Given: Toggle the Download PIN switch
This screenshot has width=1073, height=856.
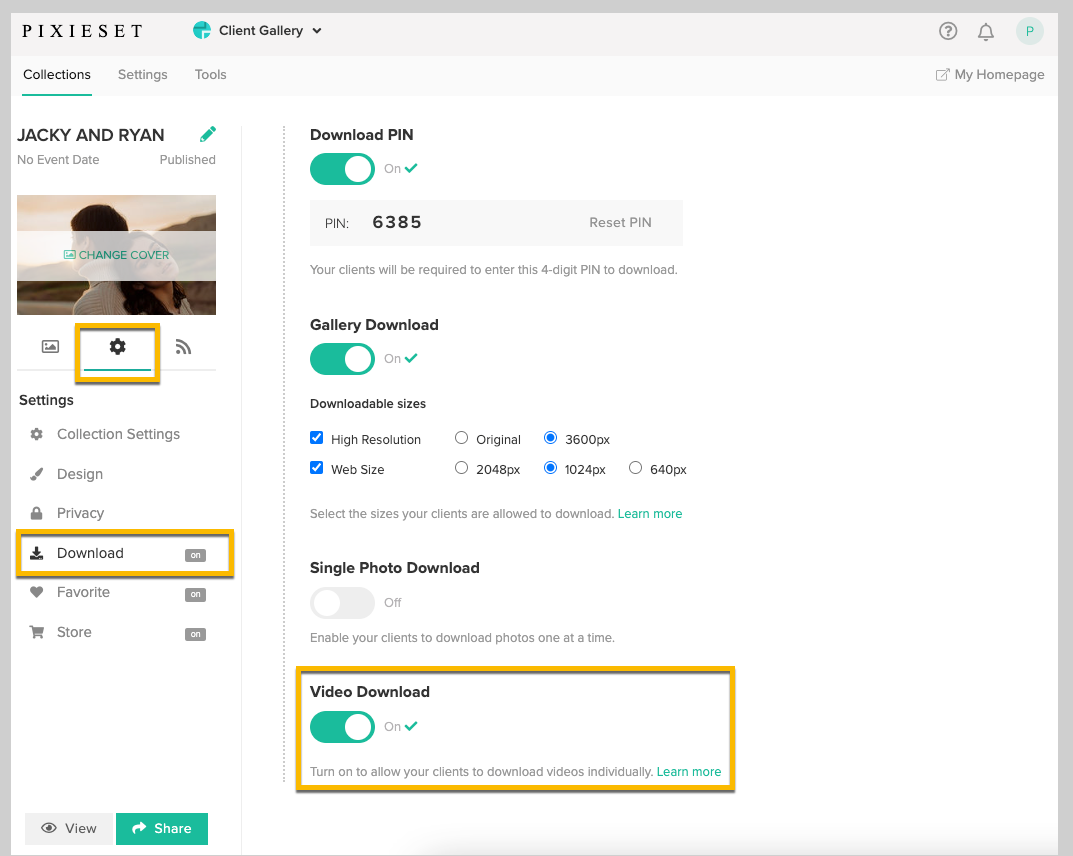Looking at the screenshot, I should tap(342, 168).
